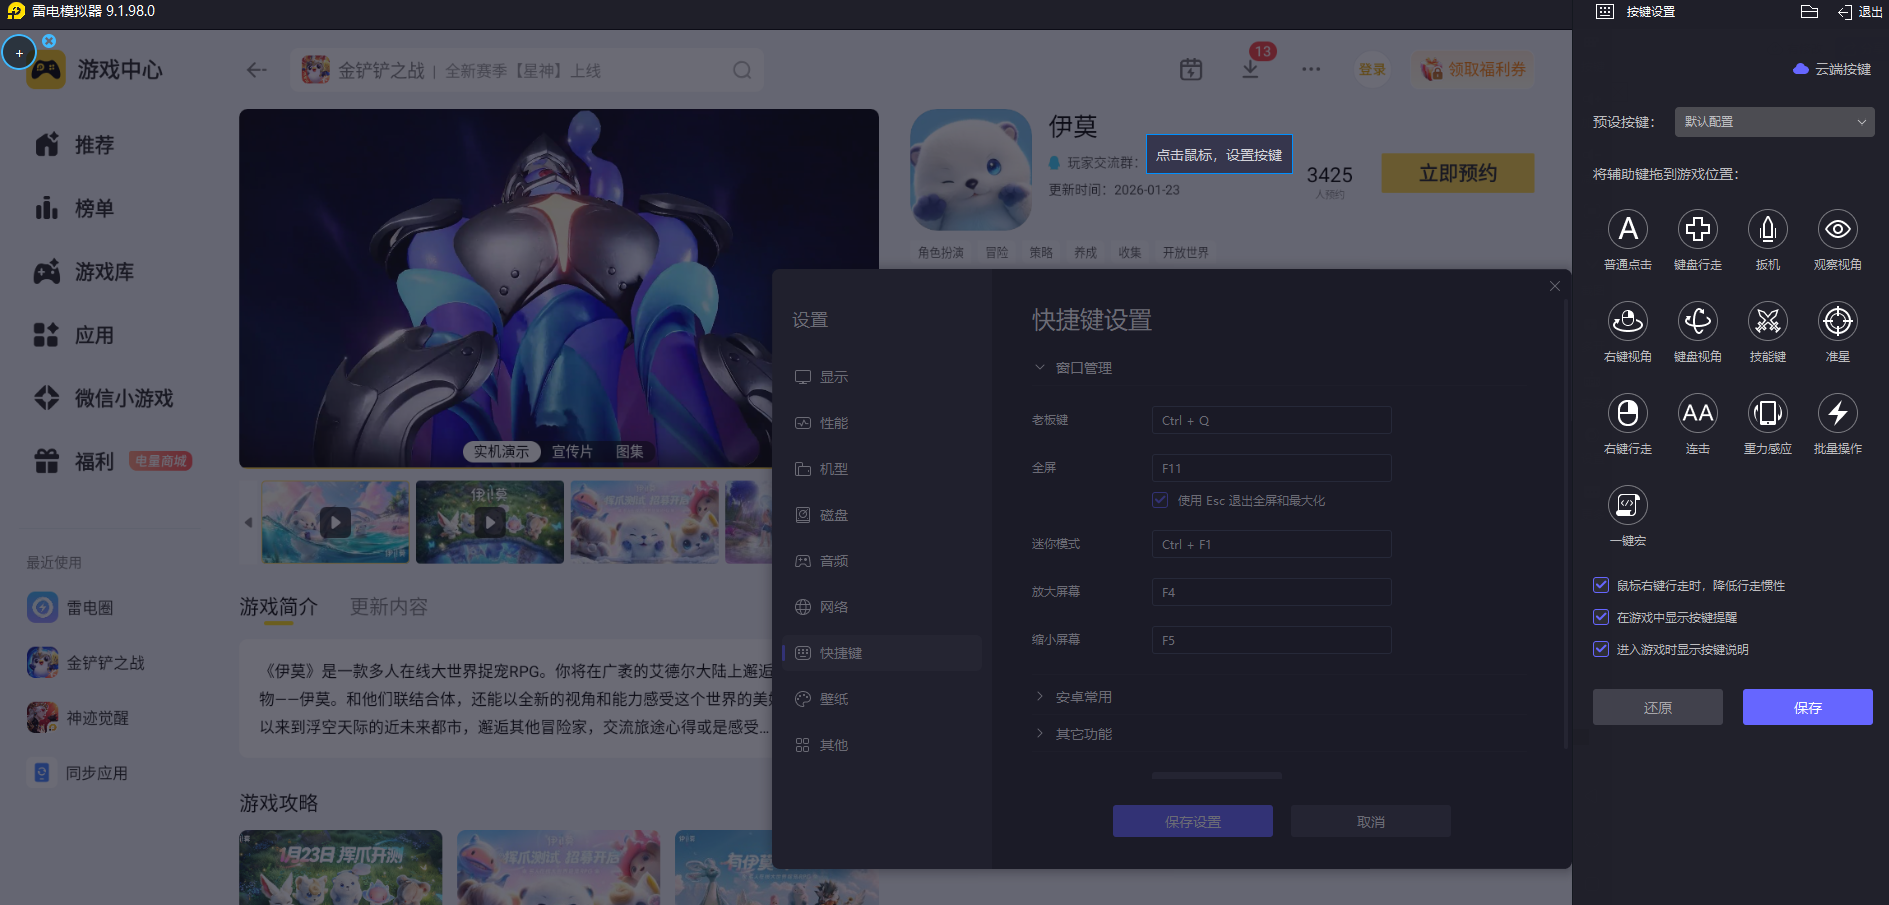Click 取消 in settings dialog
1889x905 pixels.
(1371, 821)
